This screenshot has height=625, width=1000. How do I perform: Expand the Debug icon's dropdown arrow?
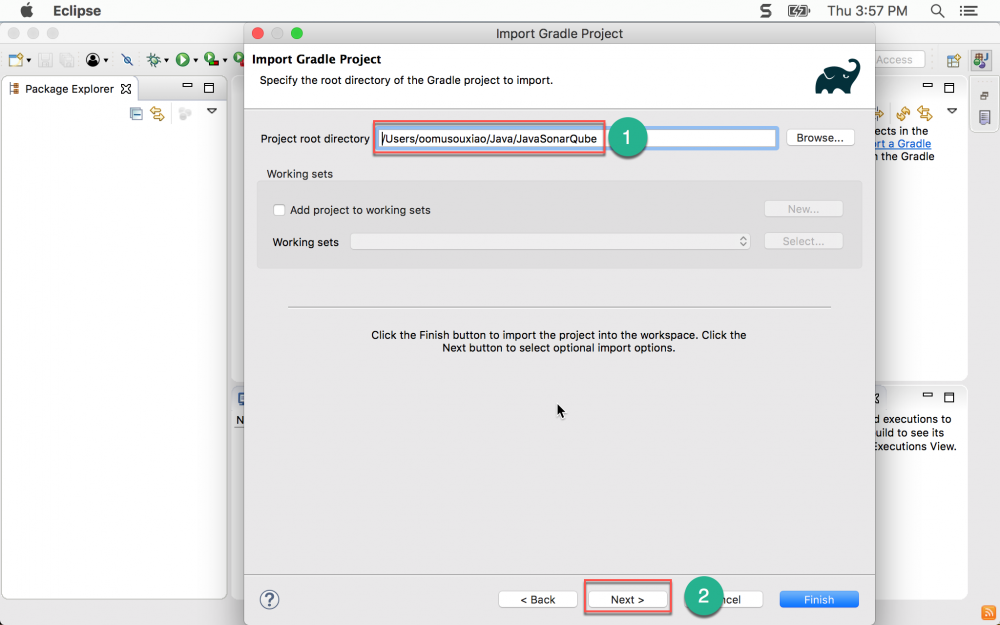(x=166, y=61)
